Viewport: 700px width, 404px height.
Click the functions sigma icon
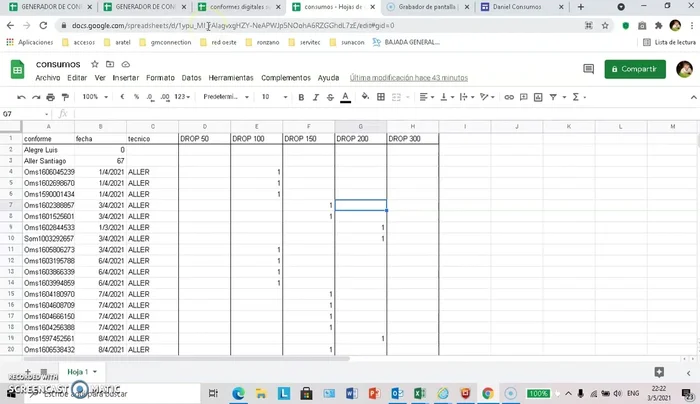coord(580,97)
